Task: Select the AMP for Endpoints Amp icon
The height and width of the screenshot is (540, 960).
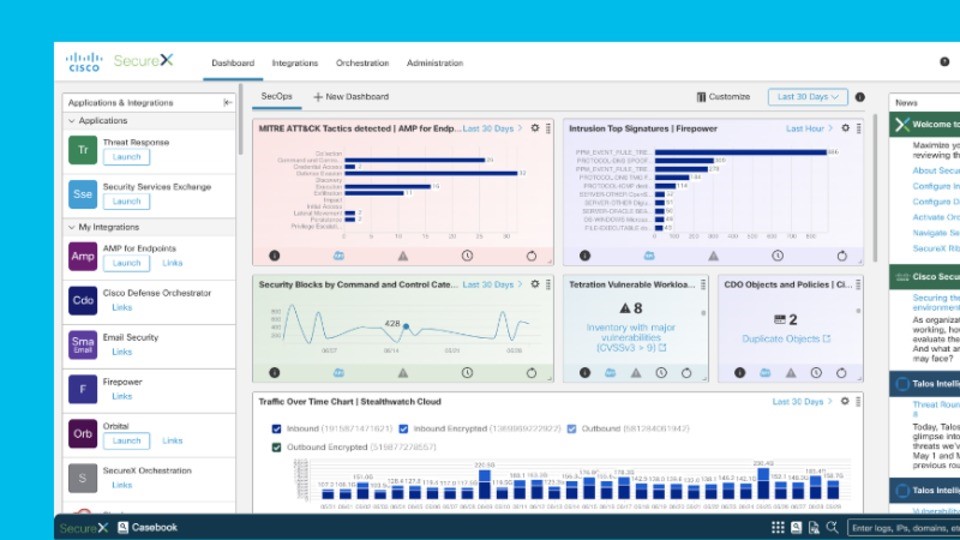Action: [83, 256]
